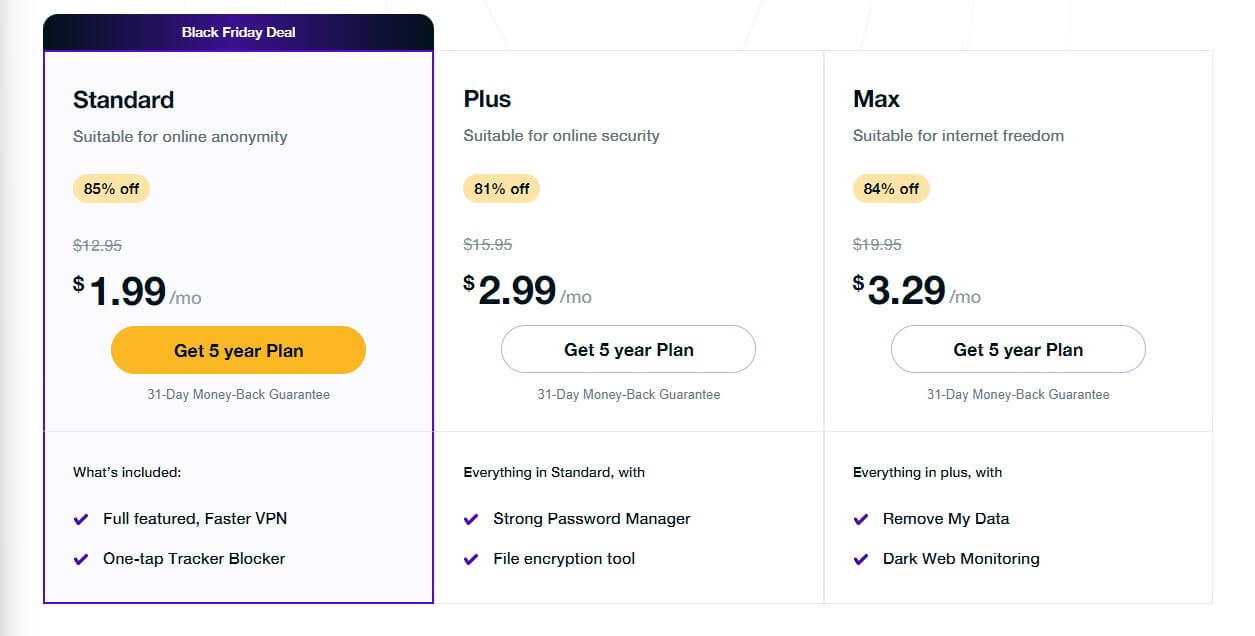Click Get 5 year Plan for Standard

(x=238, y=349)
